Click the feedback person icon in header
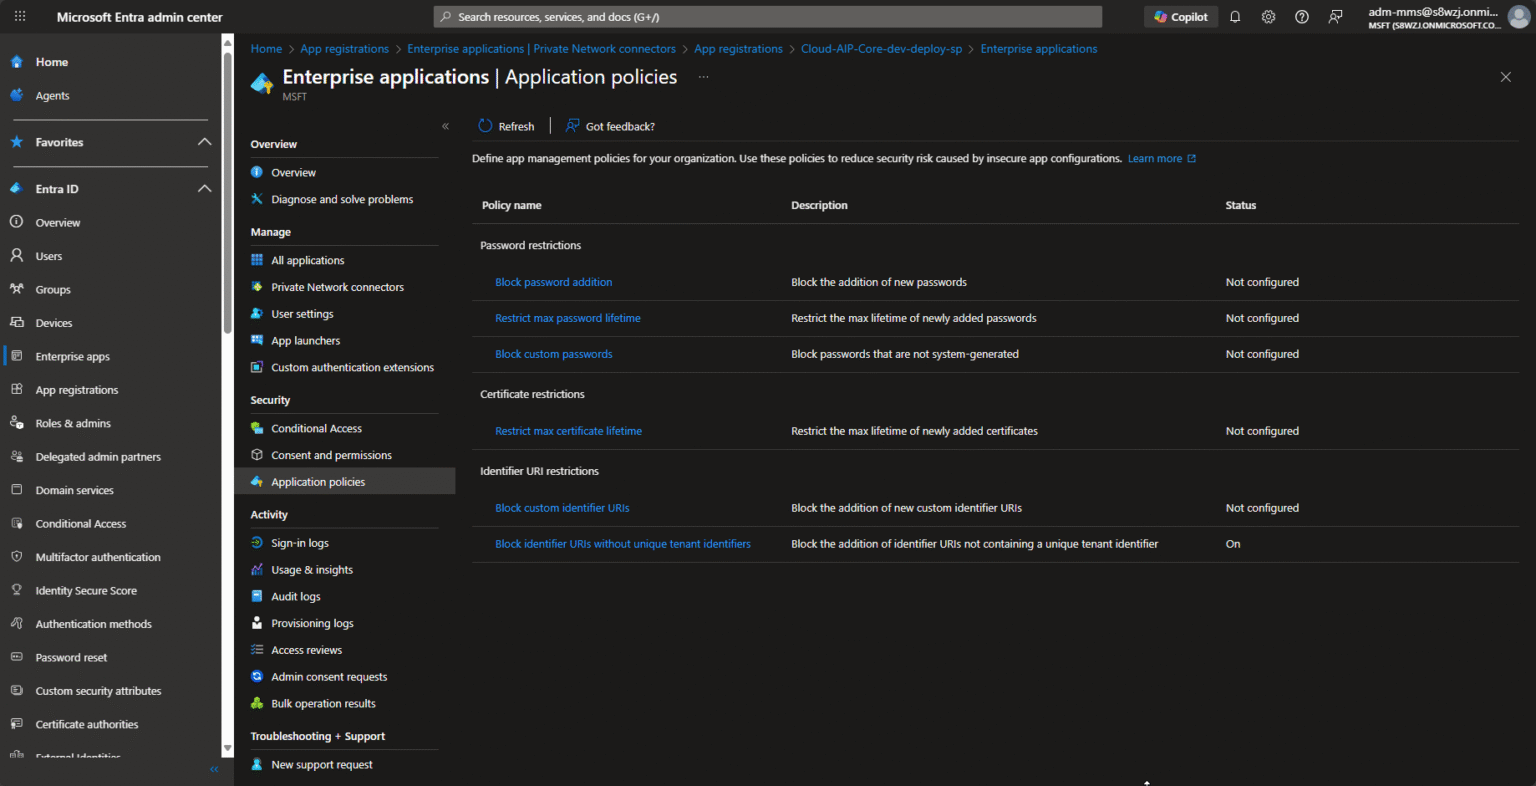1536x786 pixels. pyautogui.click(x=1335, y=17)
